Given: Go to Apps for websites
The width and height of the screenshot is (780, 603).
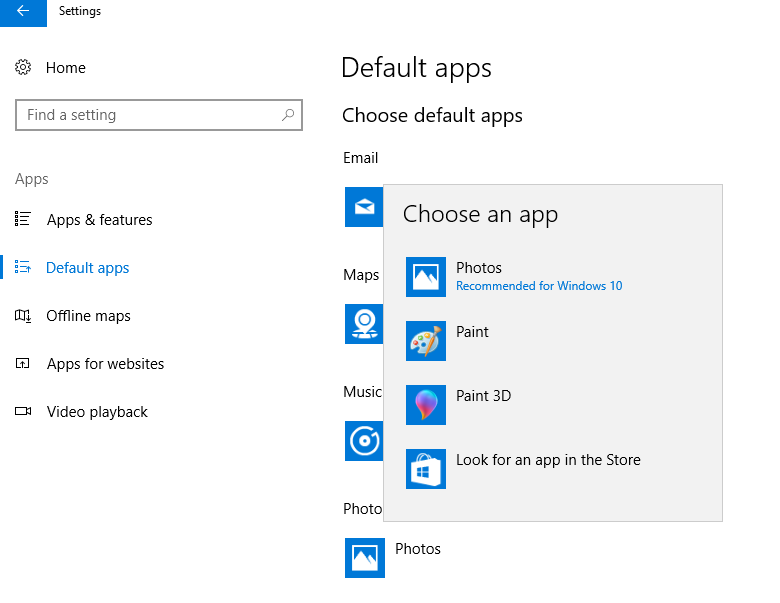Looking at the screenshot, I should pos(105,364).
